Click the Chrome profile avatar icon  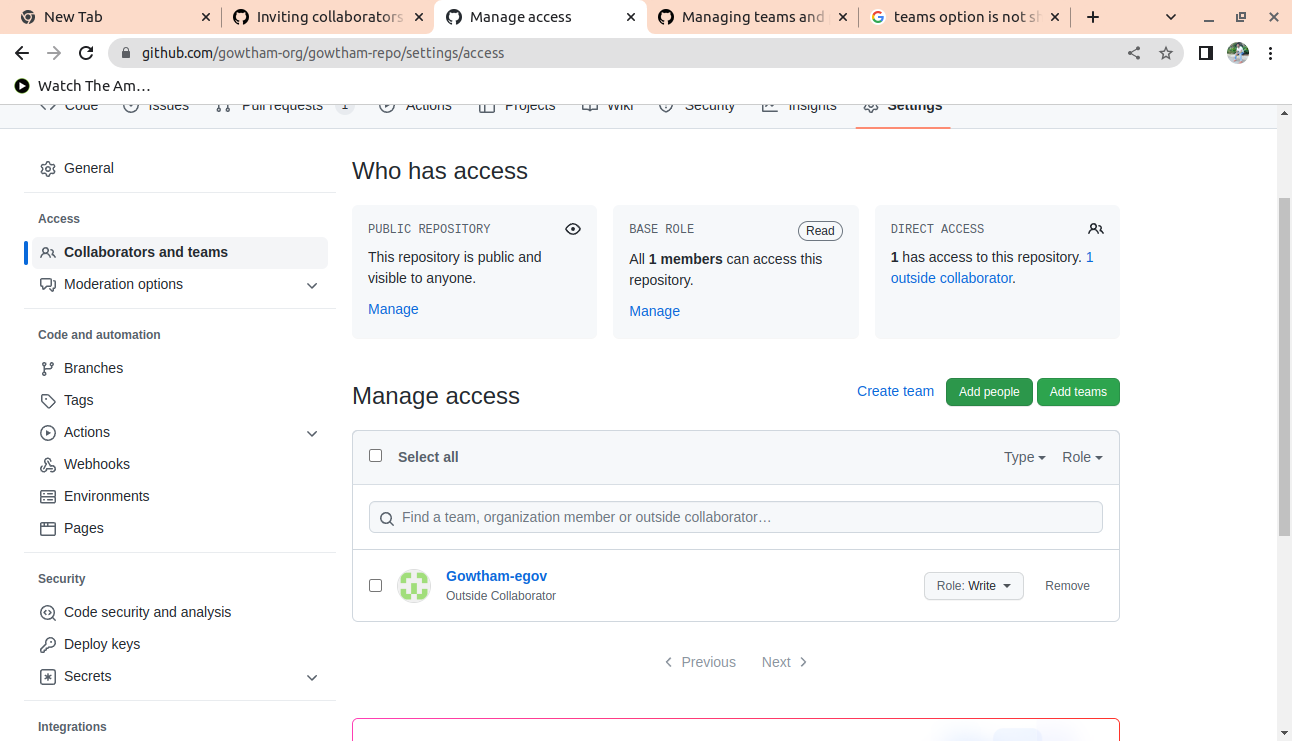tap(1238, 53)
